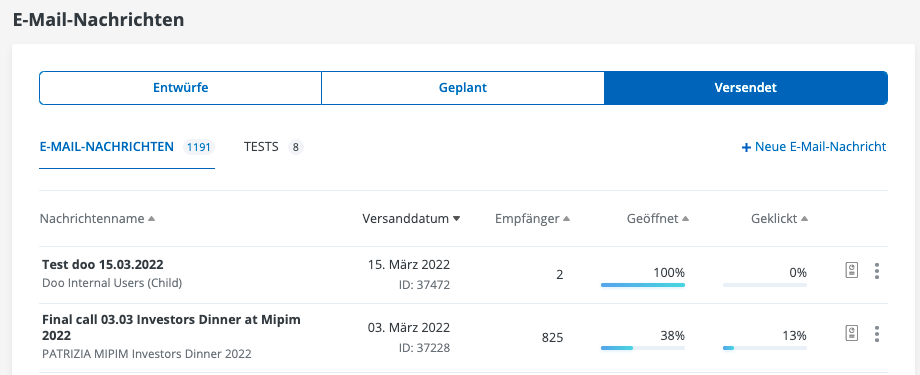Click the 13% clicked progress bar
This screenshot has width=920, height=375.
765,348
